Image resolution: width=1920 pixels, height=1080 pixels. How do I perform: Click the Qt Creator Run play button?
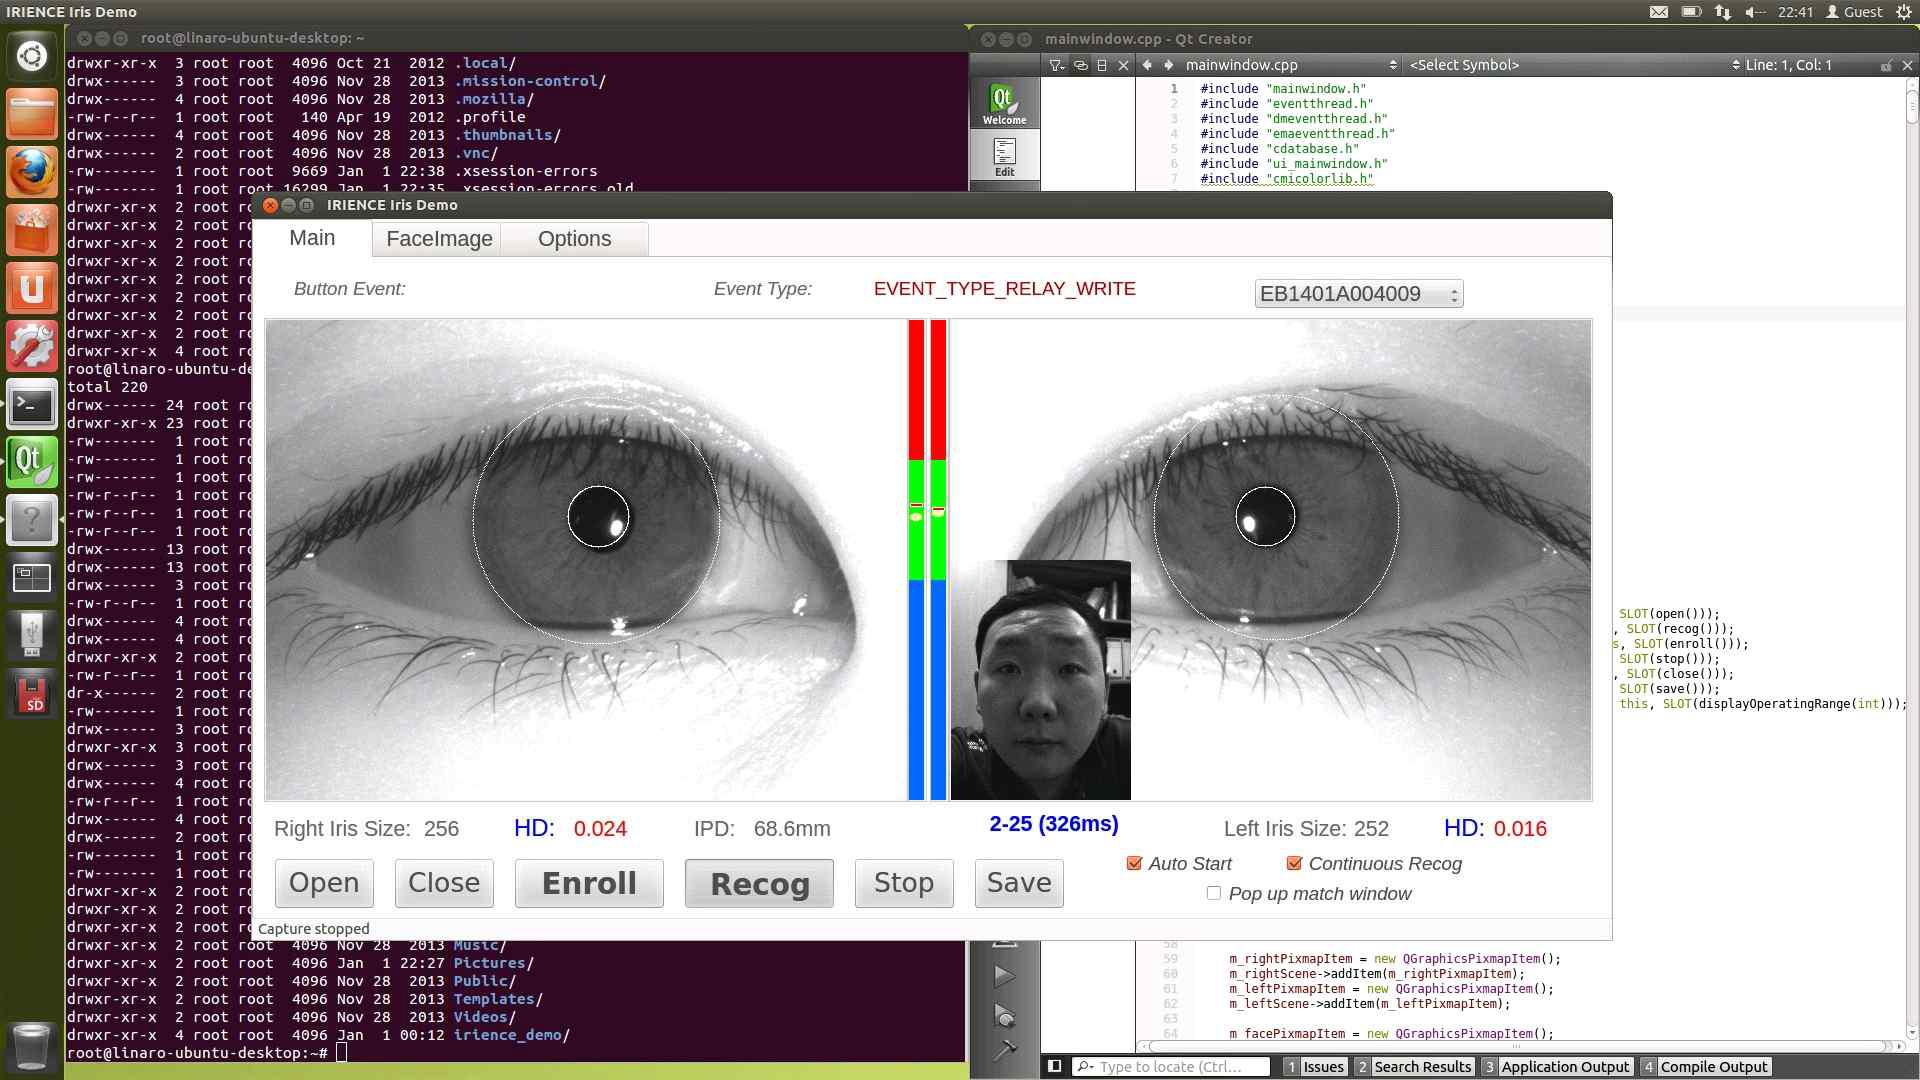coord(1004,976)
